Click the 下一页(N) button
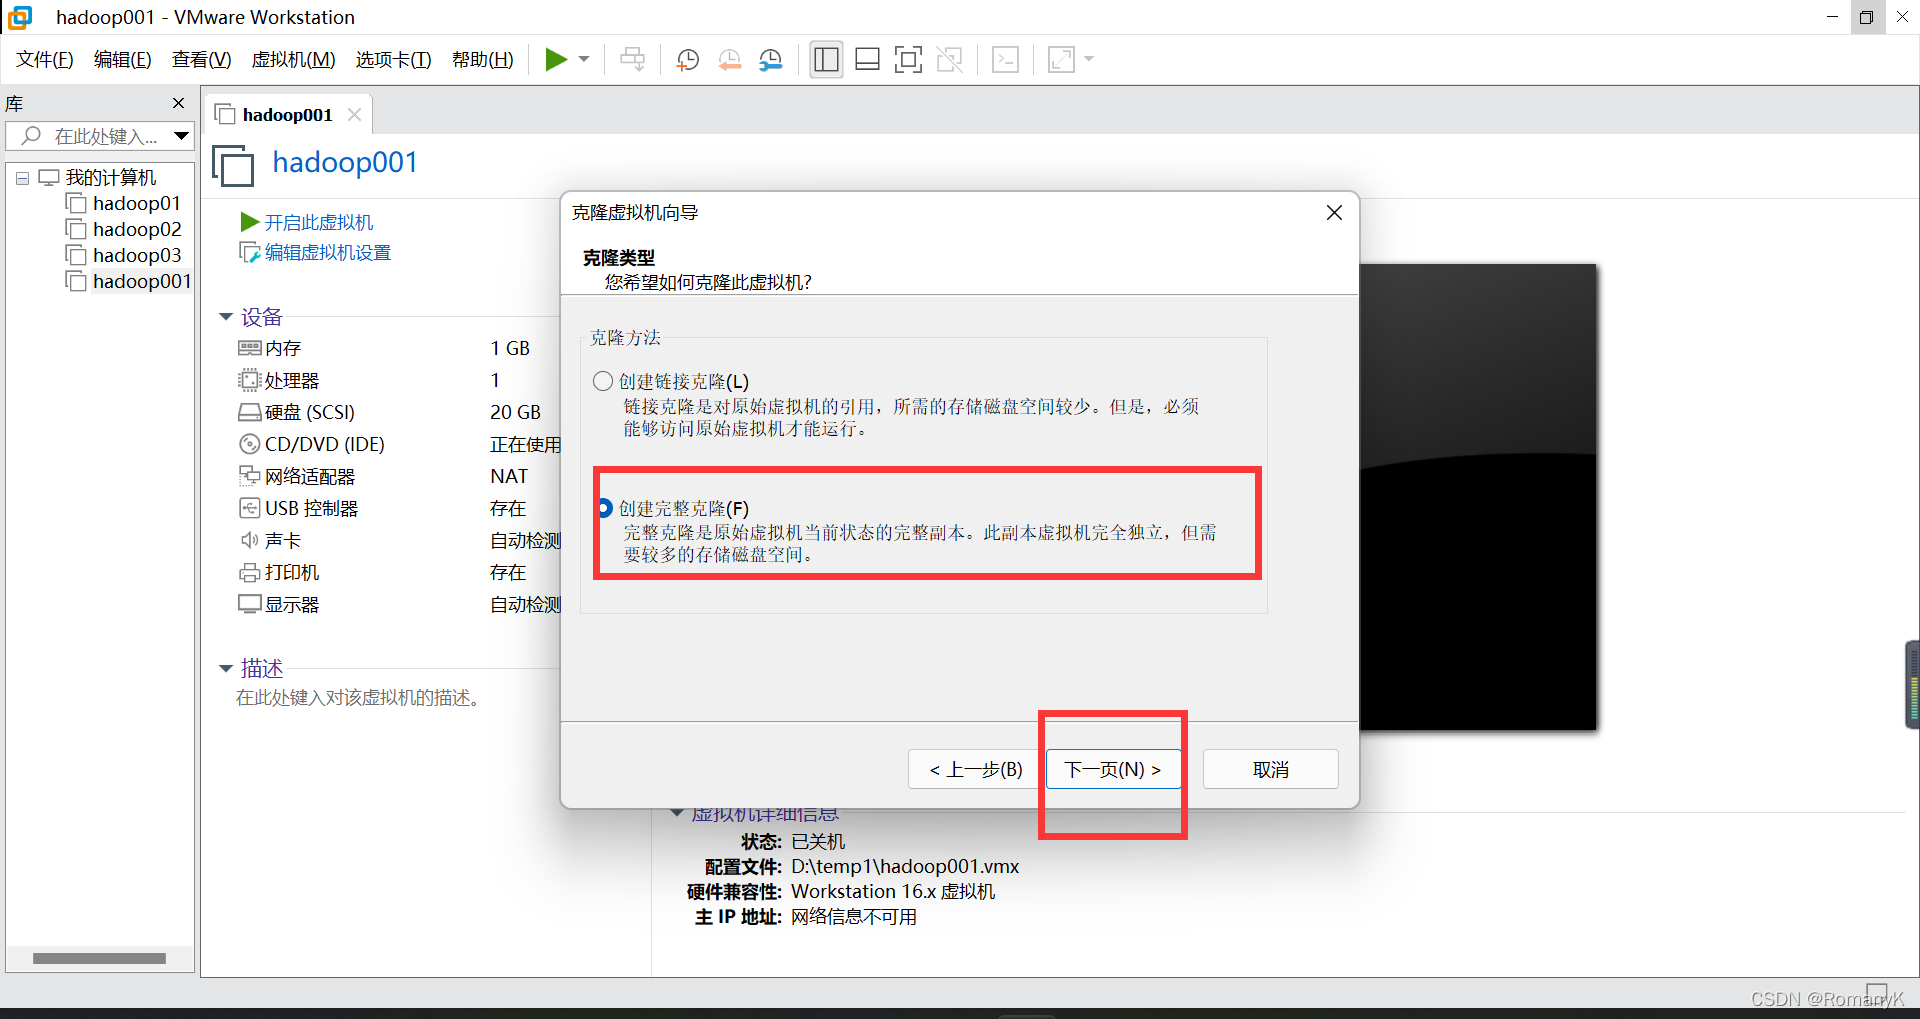This screenshot has height=1019, width=1920. coord(1113,769)
